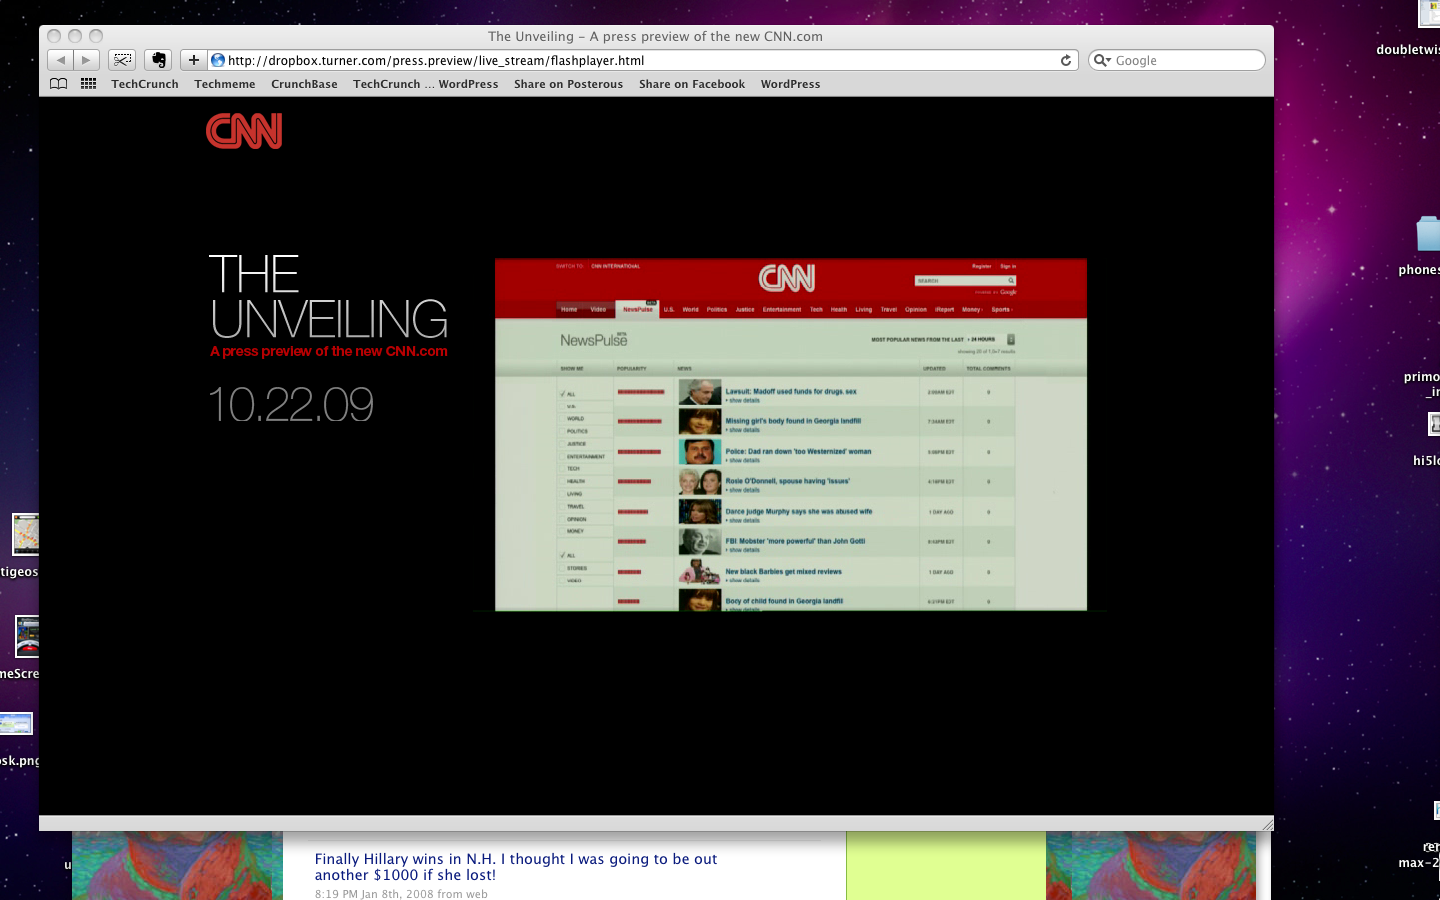Expand show details under Dance judge Murphy story

743,520
